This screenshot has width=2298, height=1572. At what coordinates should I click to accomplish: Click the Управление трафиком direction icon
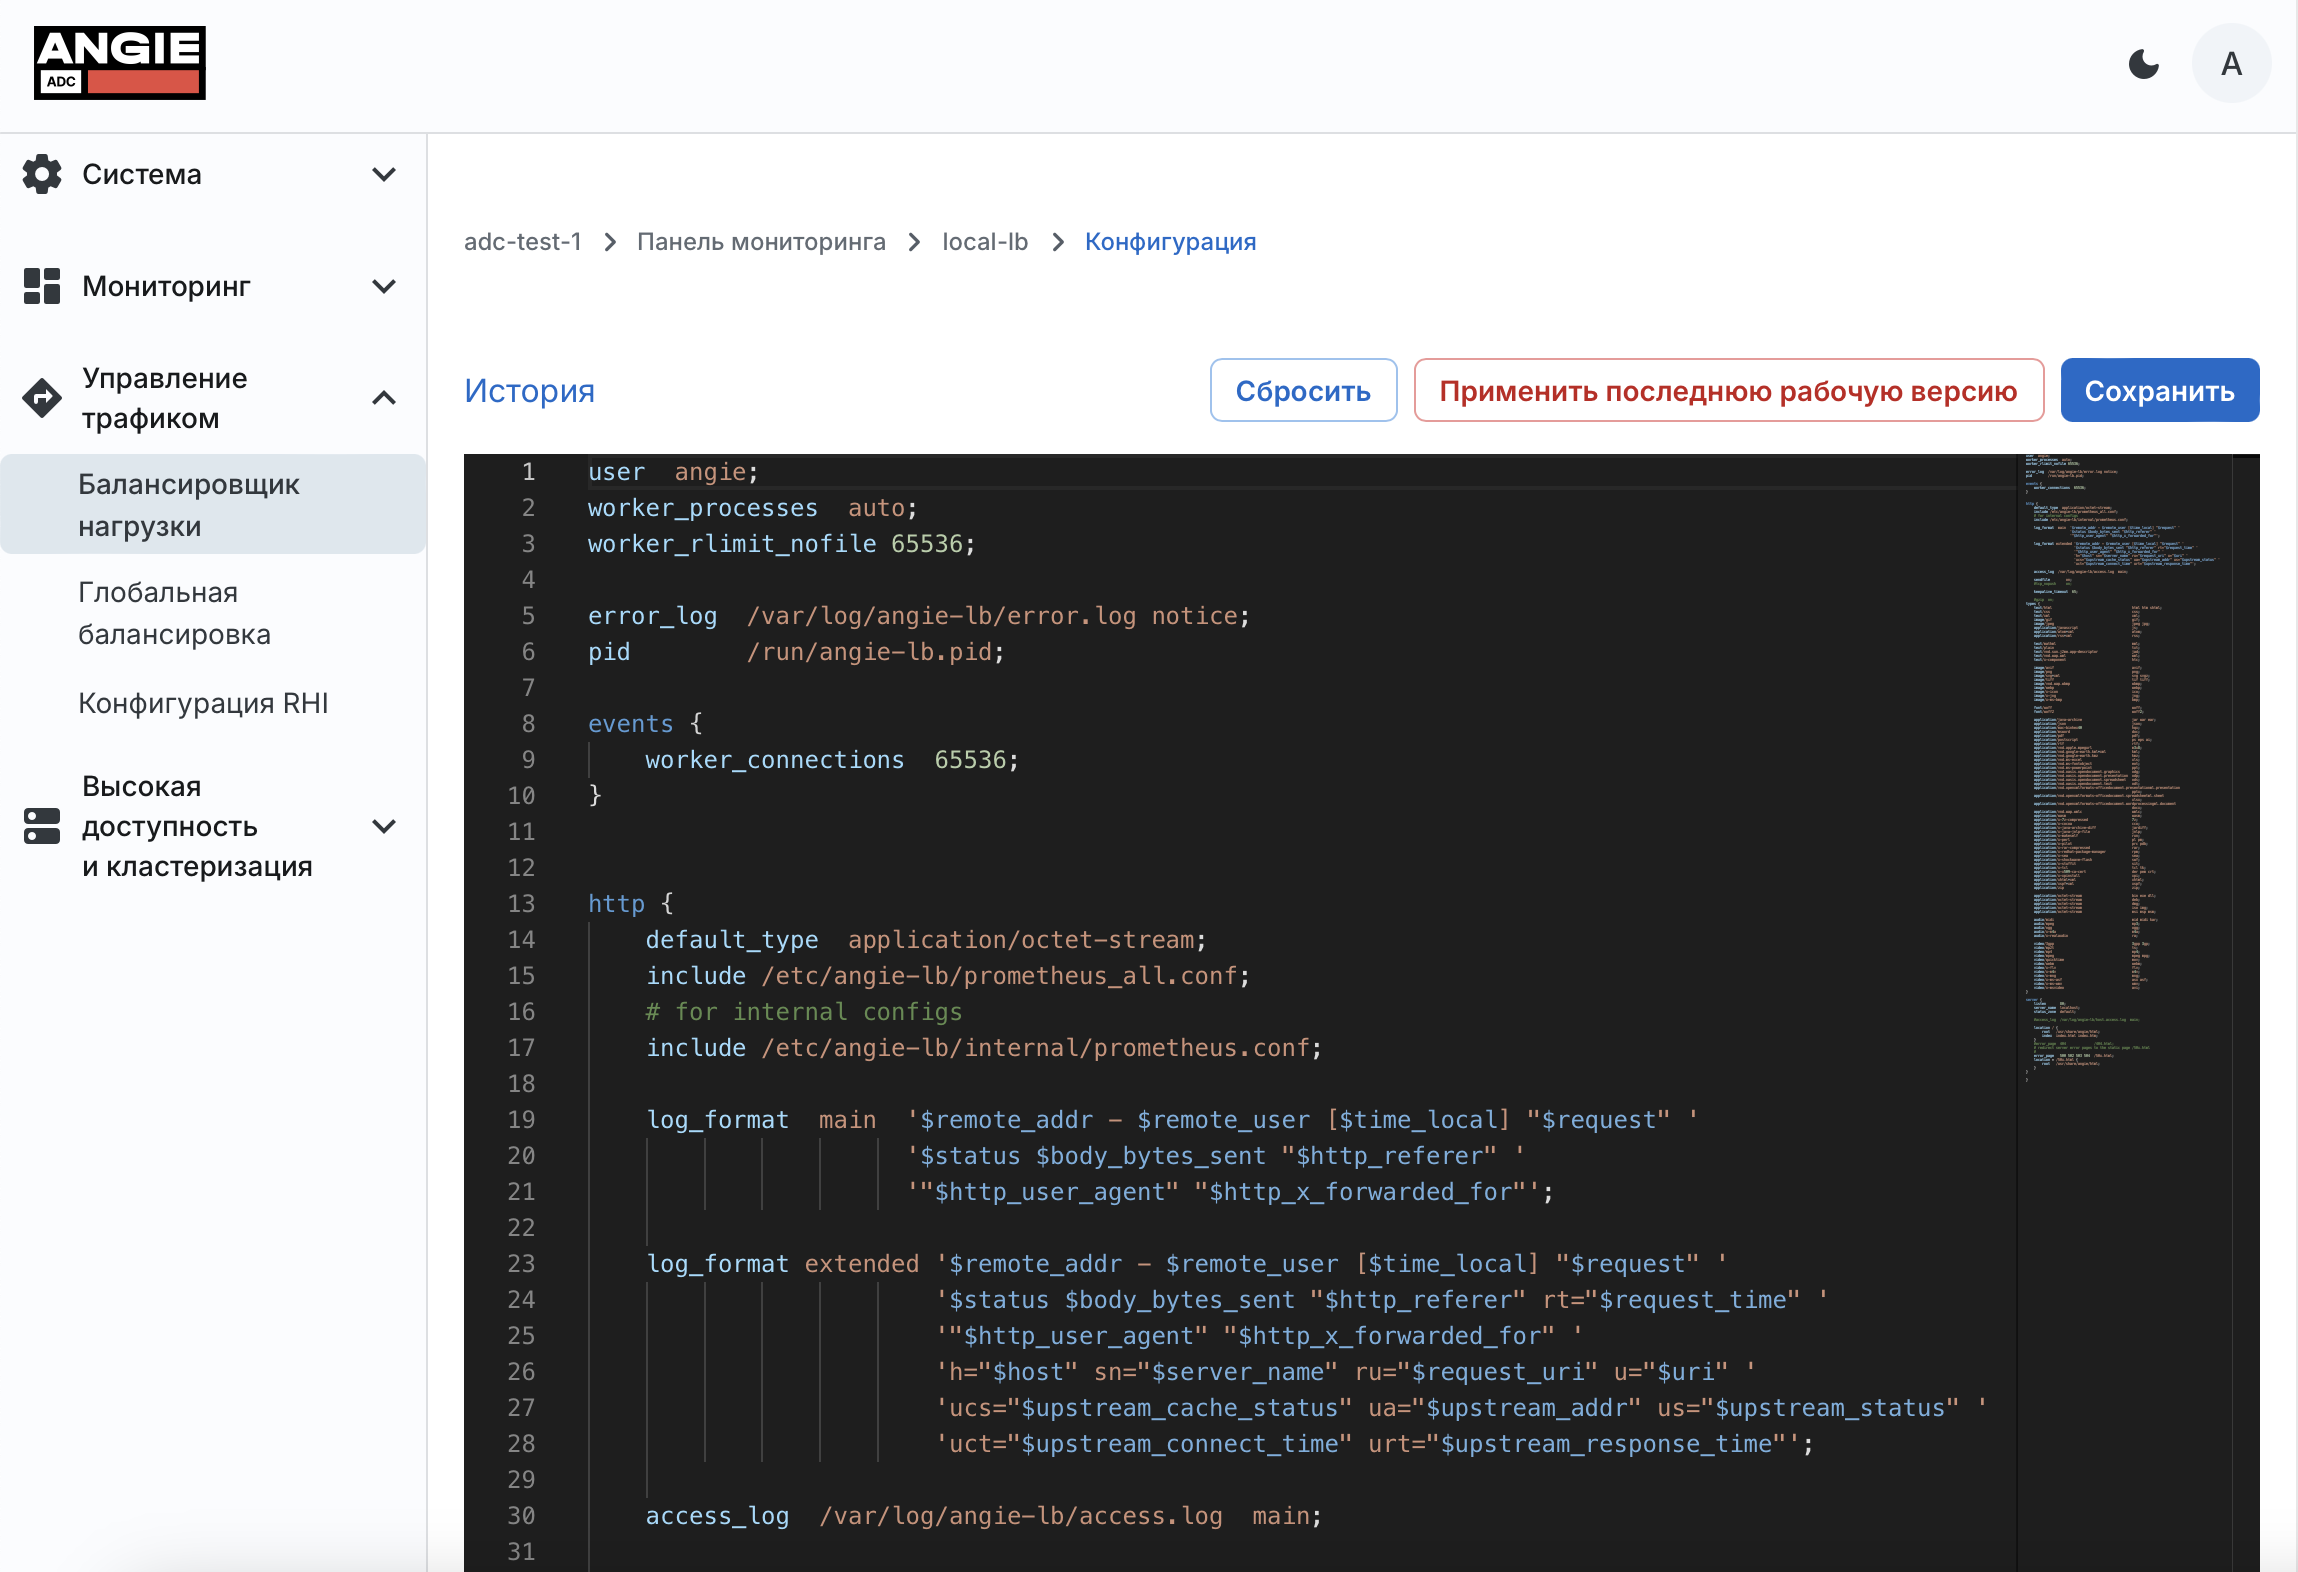tap(42, 398)
